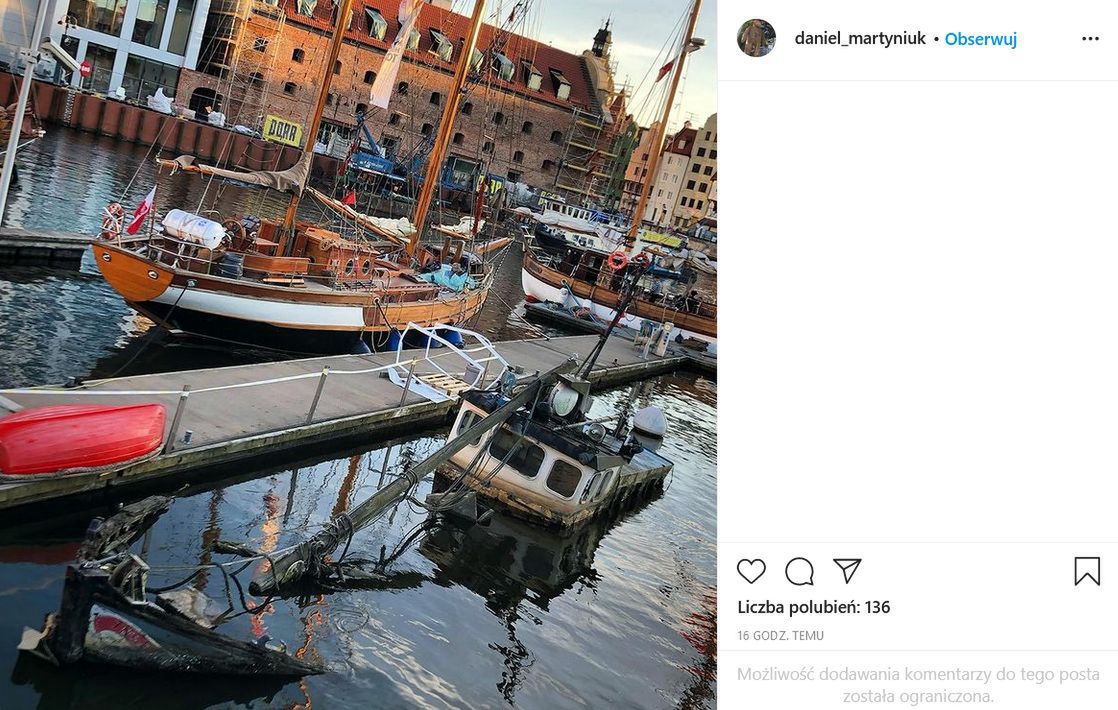This screenshot has width=1118, height=710.
Task: Click the daniel_martyniuk username
Action: [x=860, y=39]
